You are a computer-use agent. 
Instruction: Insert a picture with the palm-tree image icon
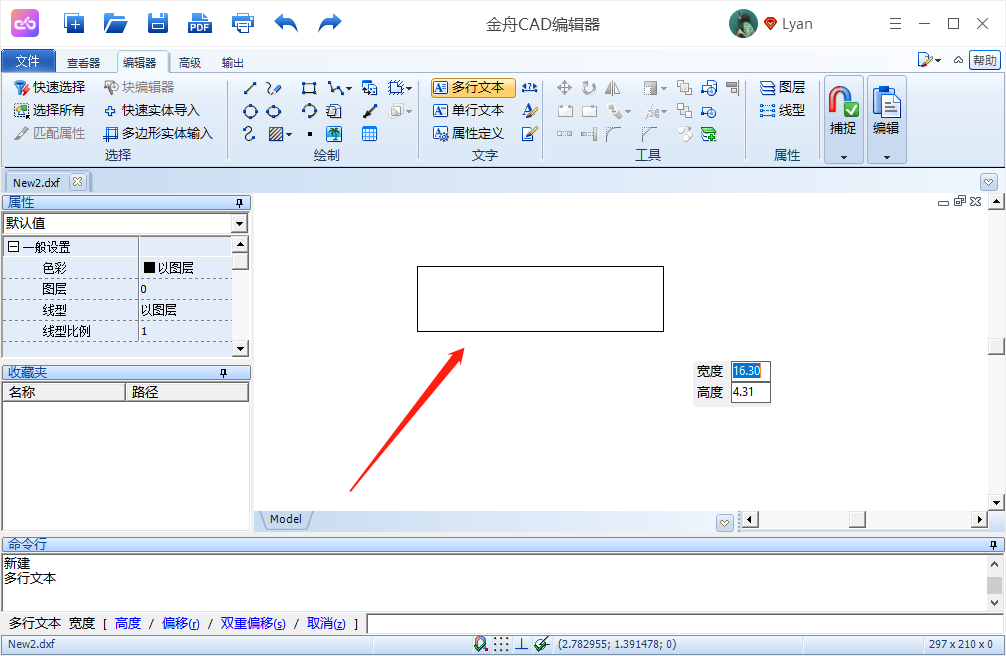[x=334, y=134]
